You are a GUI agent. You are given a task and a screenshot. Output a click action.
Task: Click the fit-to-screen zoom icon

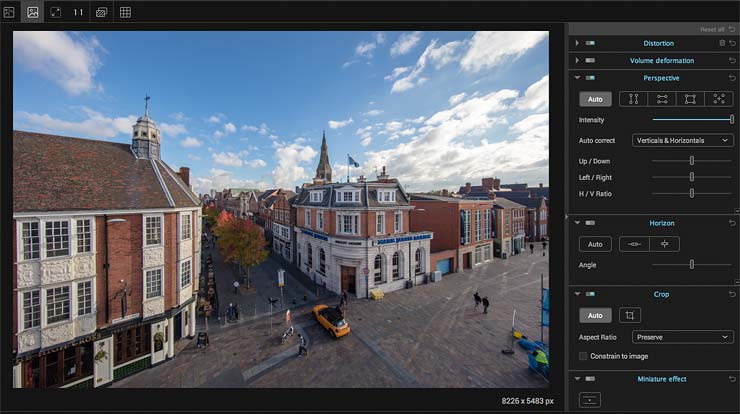(x=56, y=12)
